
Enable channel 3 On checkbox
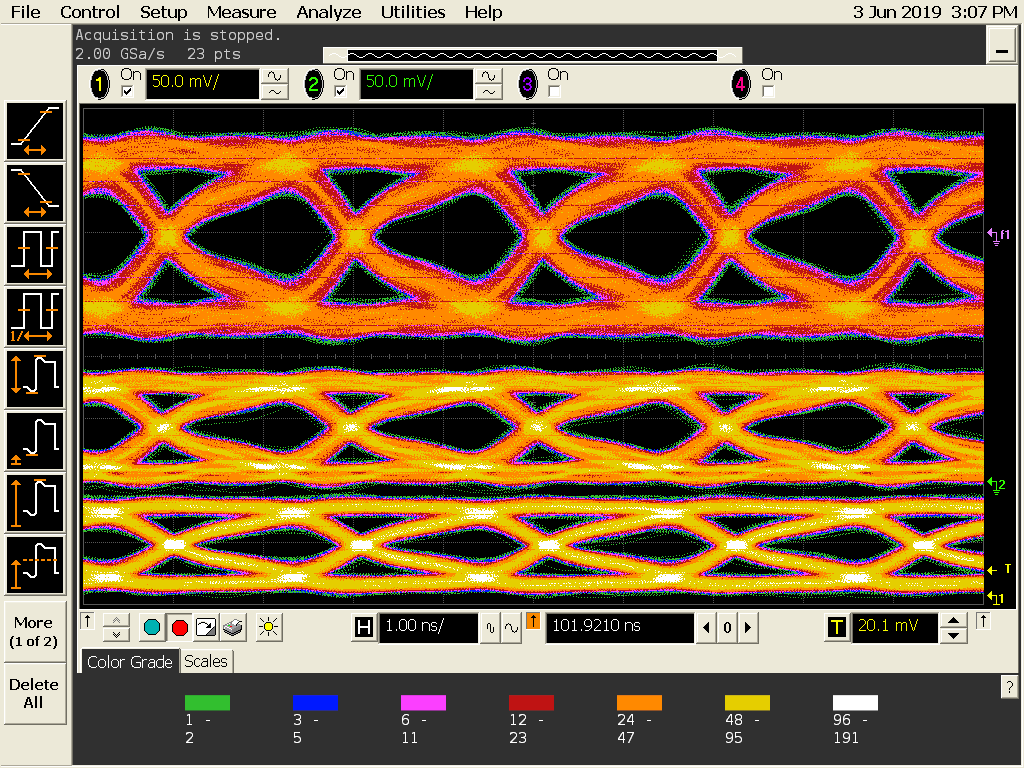point(554,91)
